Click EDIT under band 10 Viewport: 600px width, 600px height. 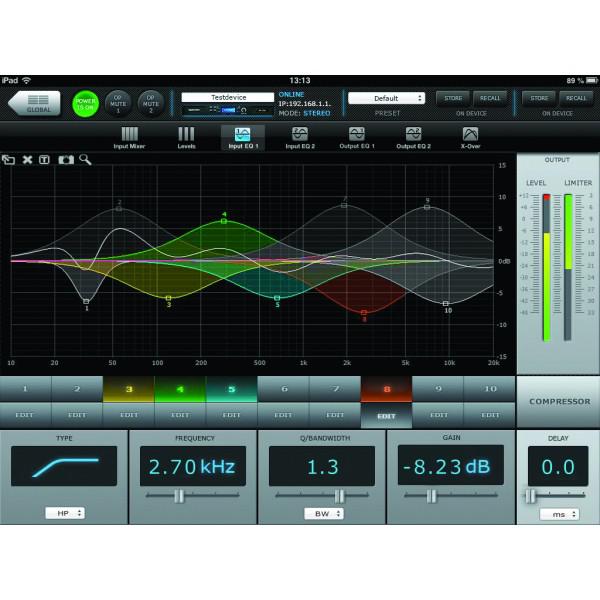click(490, 415)
